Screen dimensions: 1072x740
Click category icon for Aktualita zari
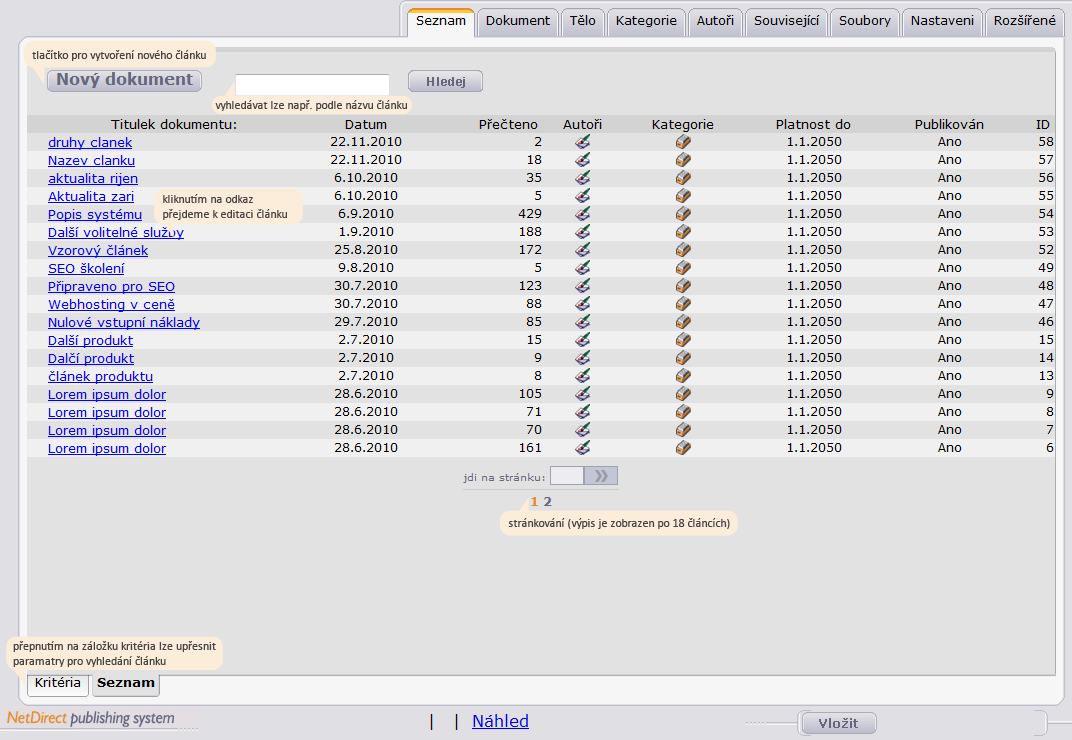pos(683,196)
